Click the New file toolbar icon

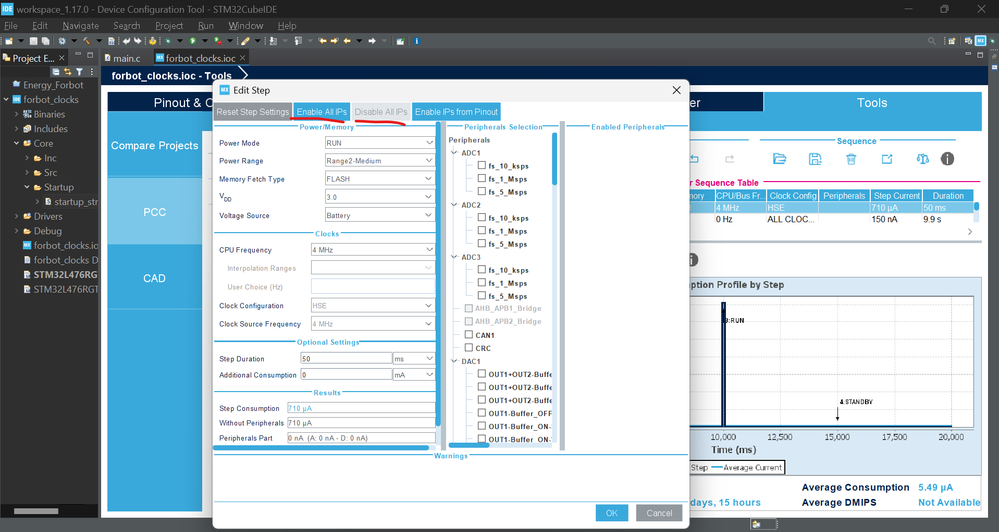[8, 41]
